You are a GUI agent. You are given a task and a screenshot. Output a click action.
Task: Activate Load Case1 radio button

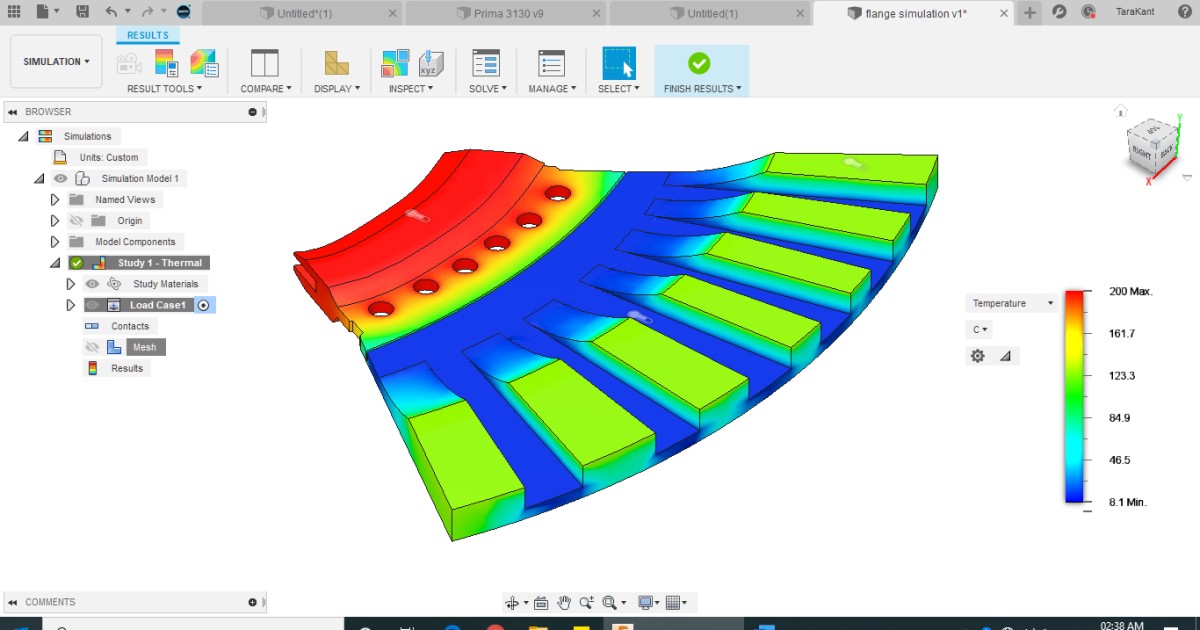(x=204, y=305)
